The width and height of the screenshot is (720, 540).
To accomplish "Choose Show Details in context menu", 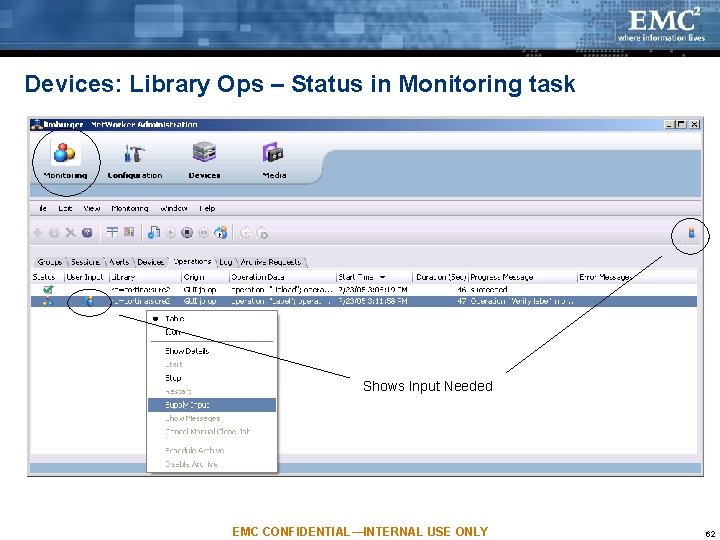I will click(x=212, y=351).
